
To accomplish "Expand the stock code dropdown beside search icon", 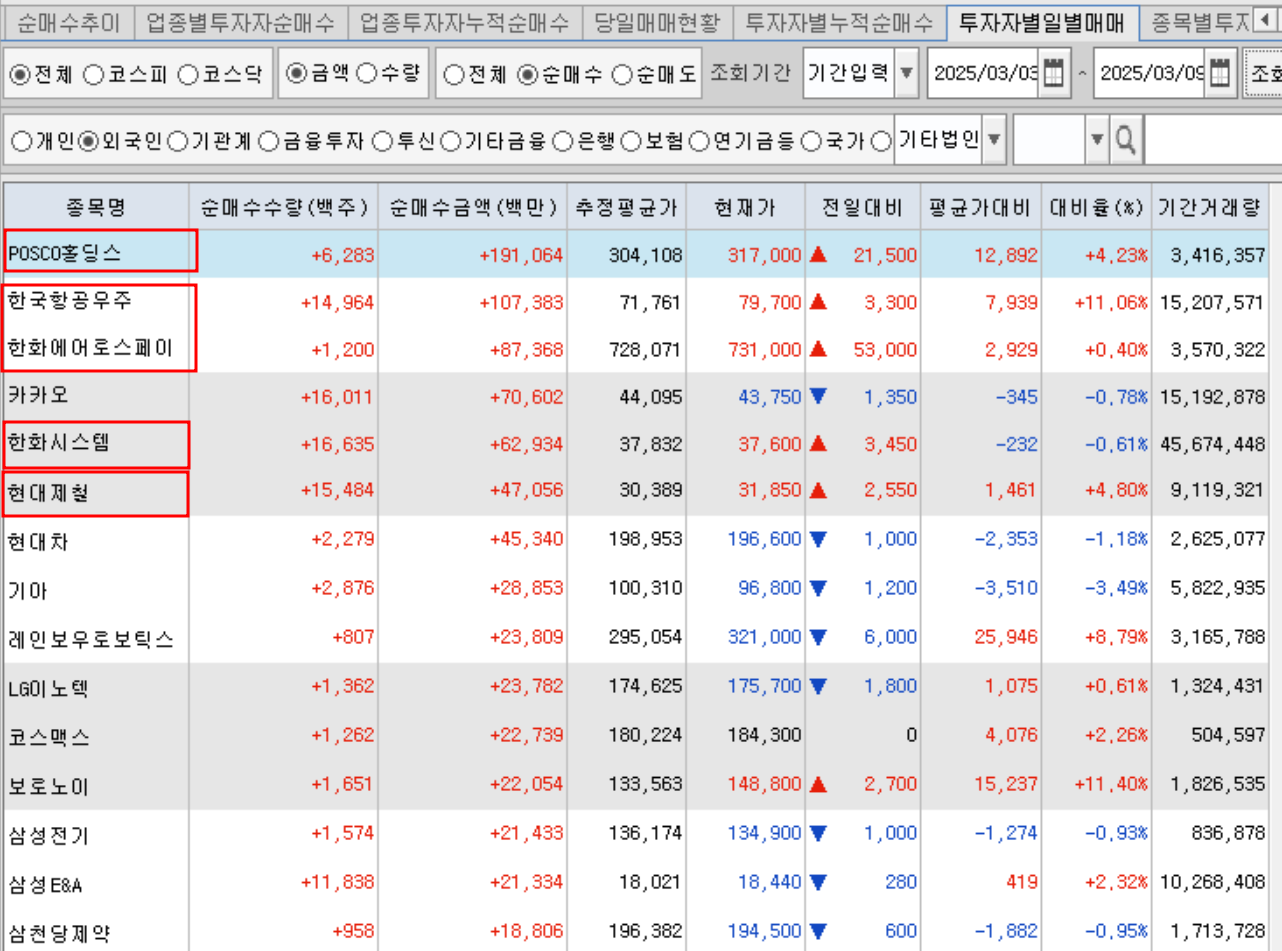I will (x=1097, y=141).
